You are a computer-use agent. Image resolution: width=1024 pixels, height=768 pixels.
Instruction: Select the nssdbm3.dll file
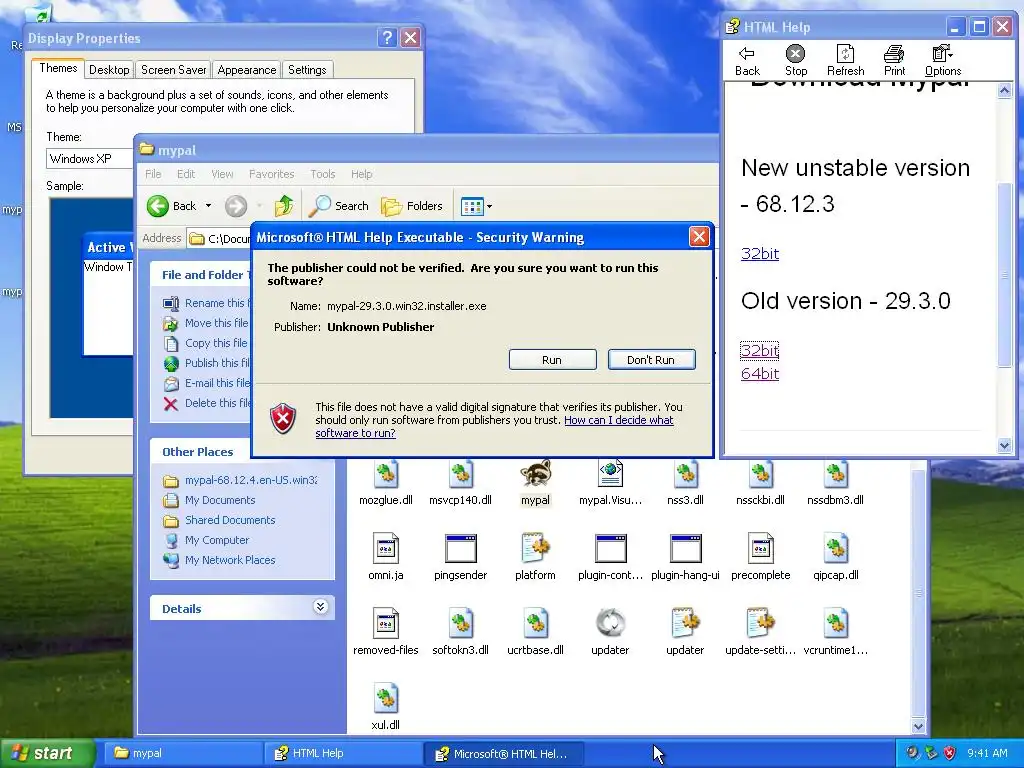(x=835, y=484)
